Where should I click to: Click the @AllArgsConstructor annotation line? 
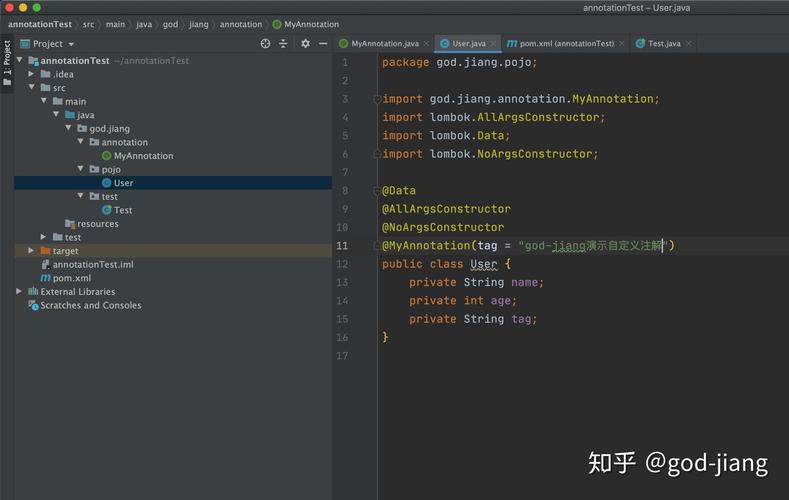tap(446, 209)
